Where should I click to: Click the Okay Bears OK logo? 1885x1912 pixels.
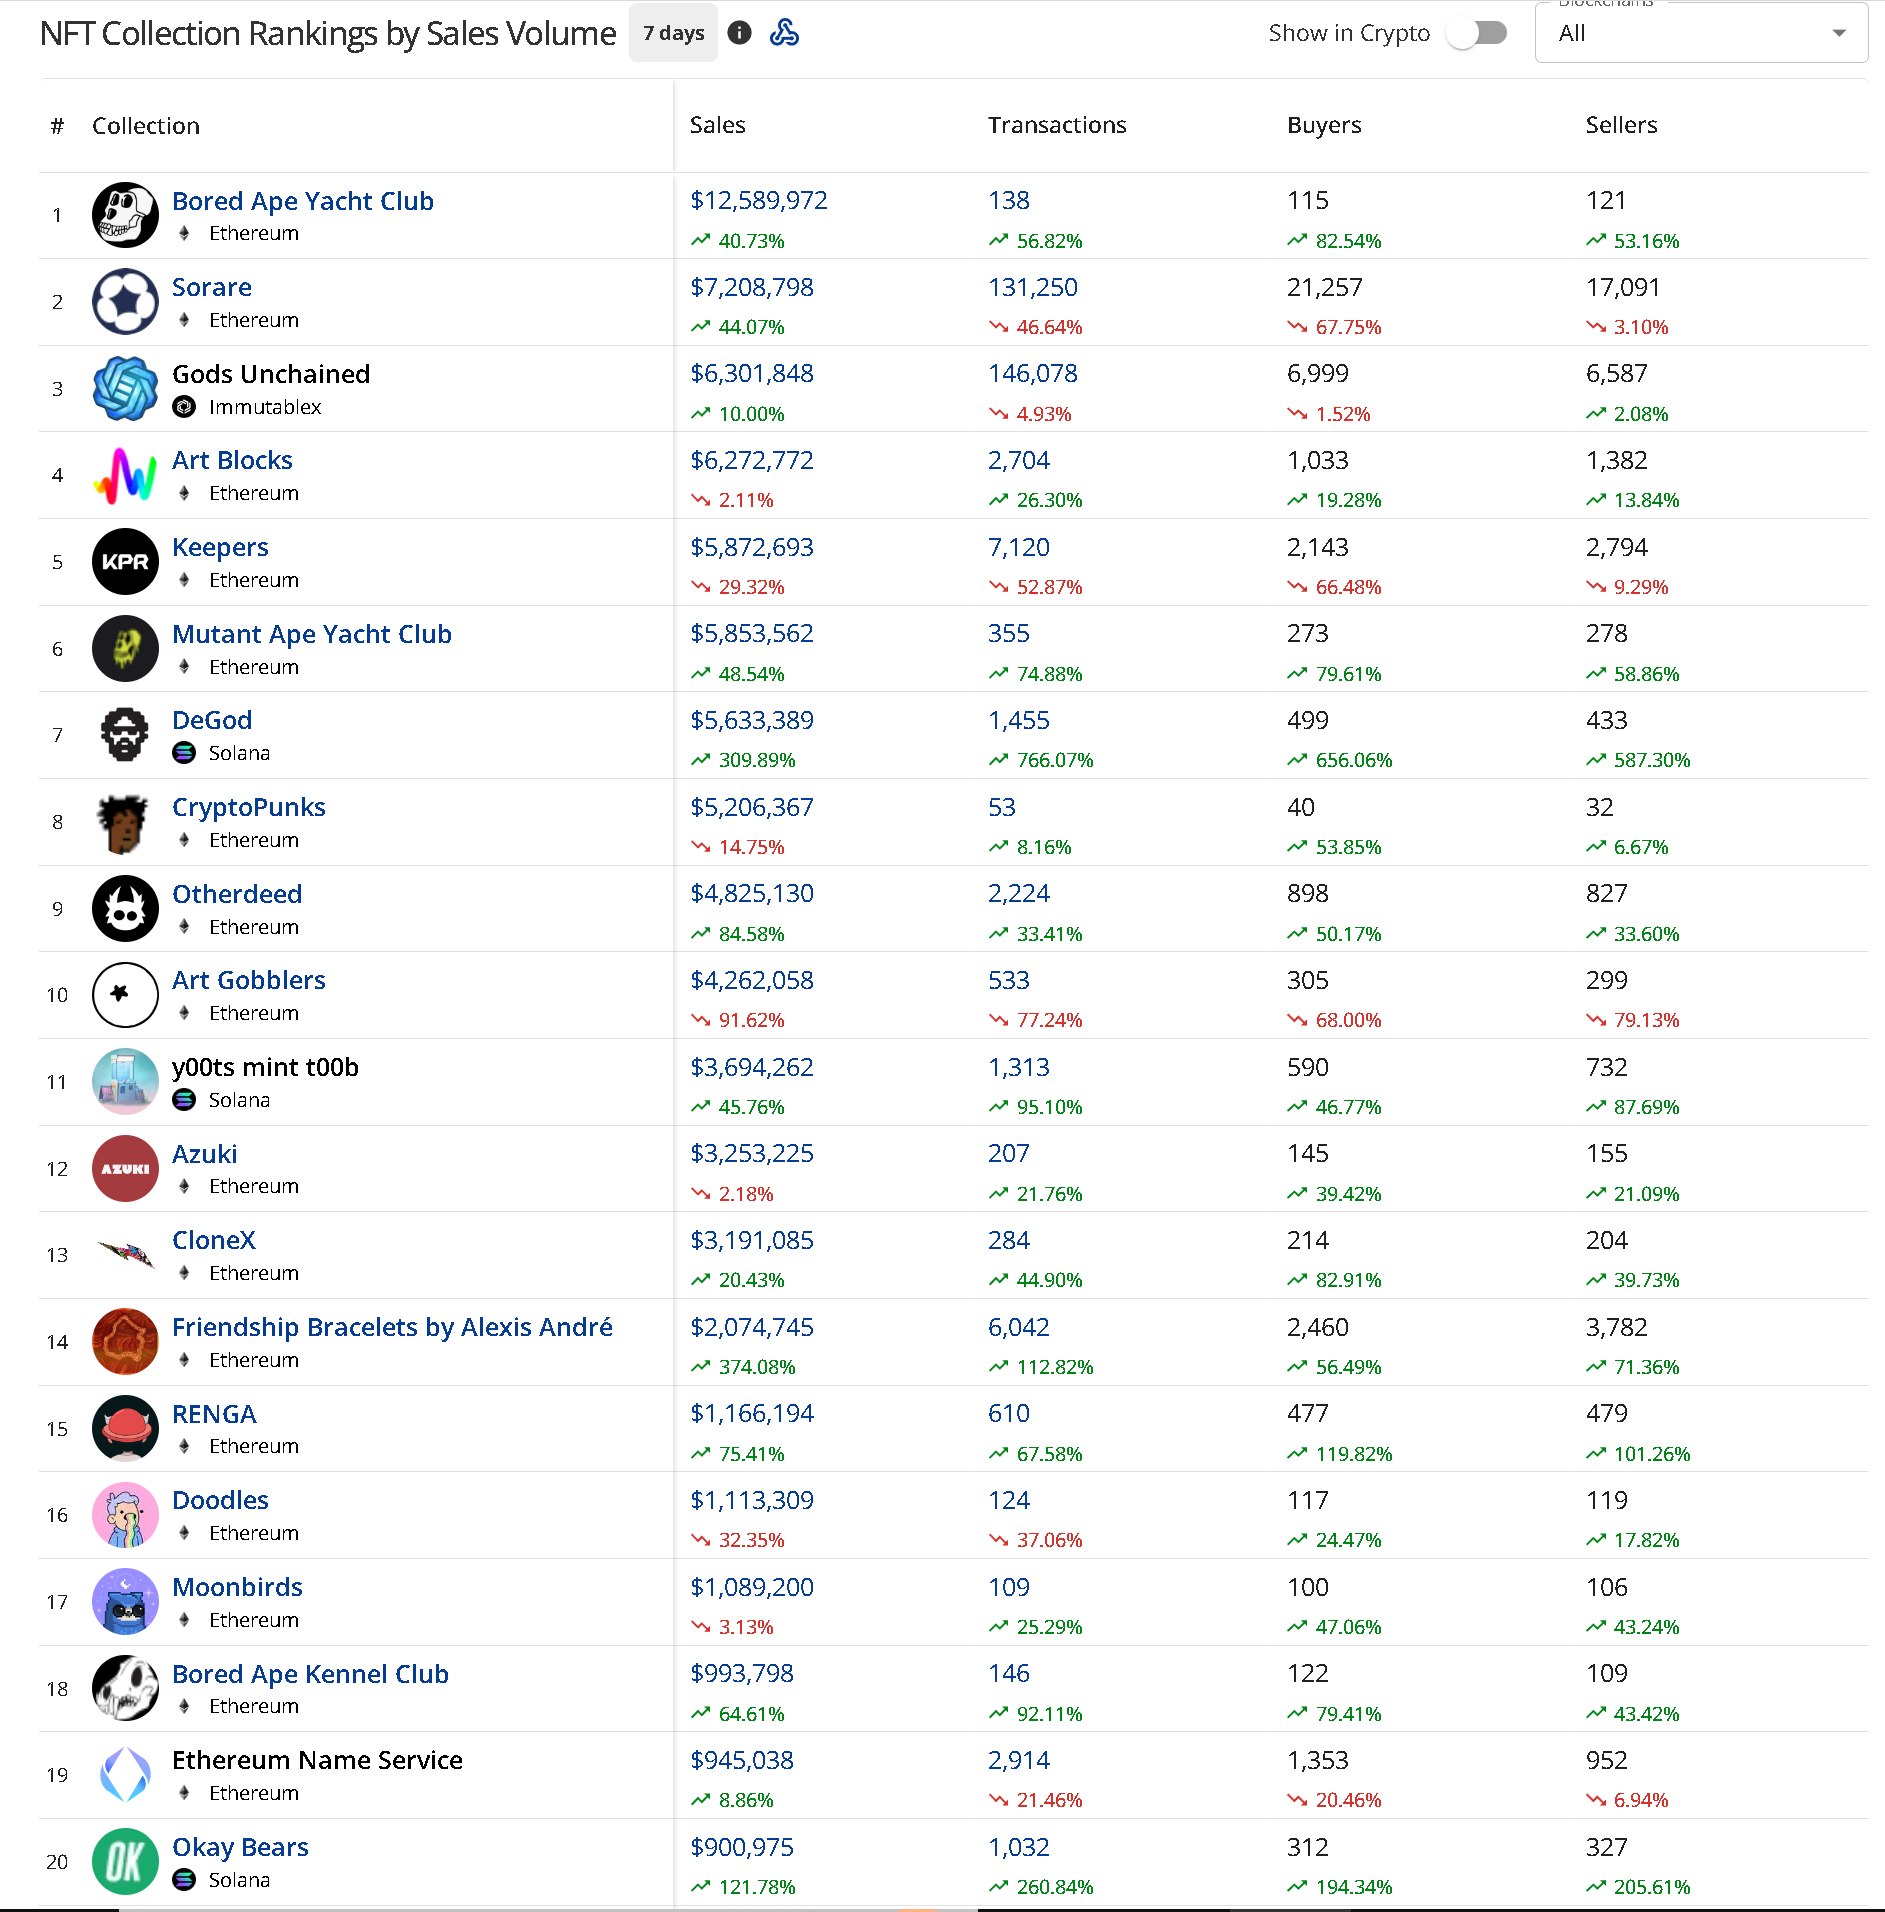(125, 1861)
